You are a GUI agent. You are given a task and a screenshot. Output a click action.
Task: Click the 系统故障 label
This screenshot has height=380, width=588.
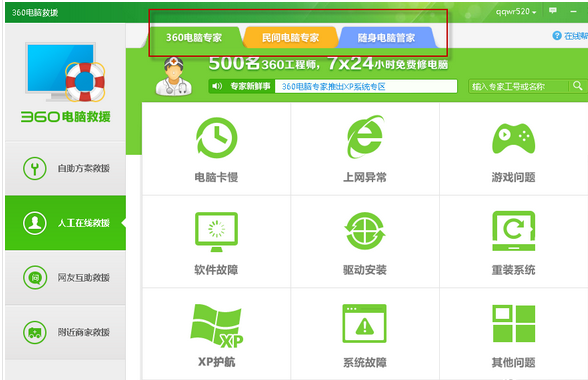(365, 362)
